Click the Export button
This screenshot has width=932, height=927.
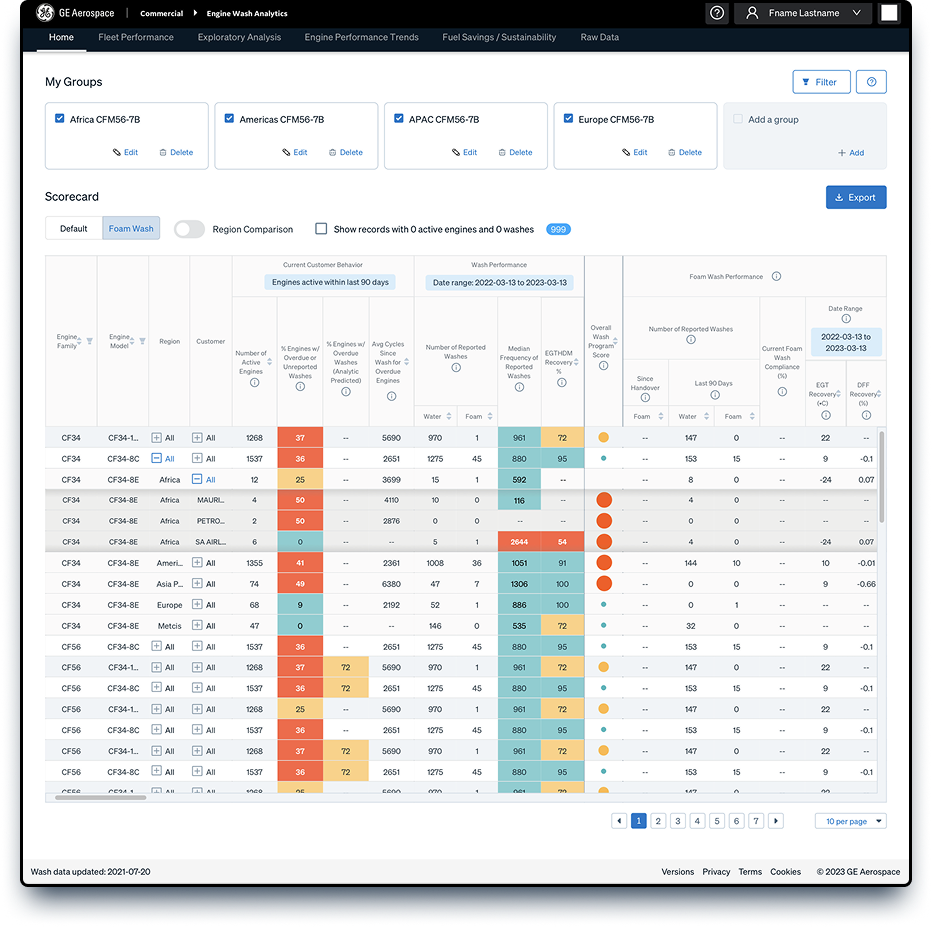tap(855, 197)
